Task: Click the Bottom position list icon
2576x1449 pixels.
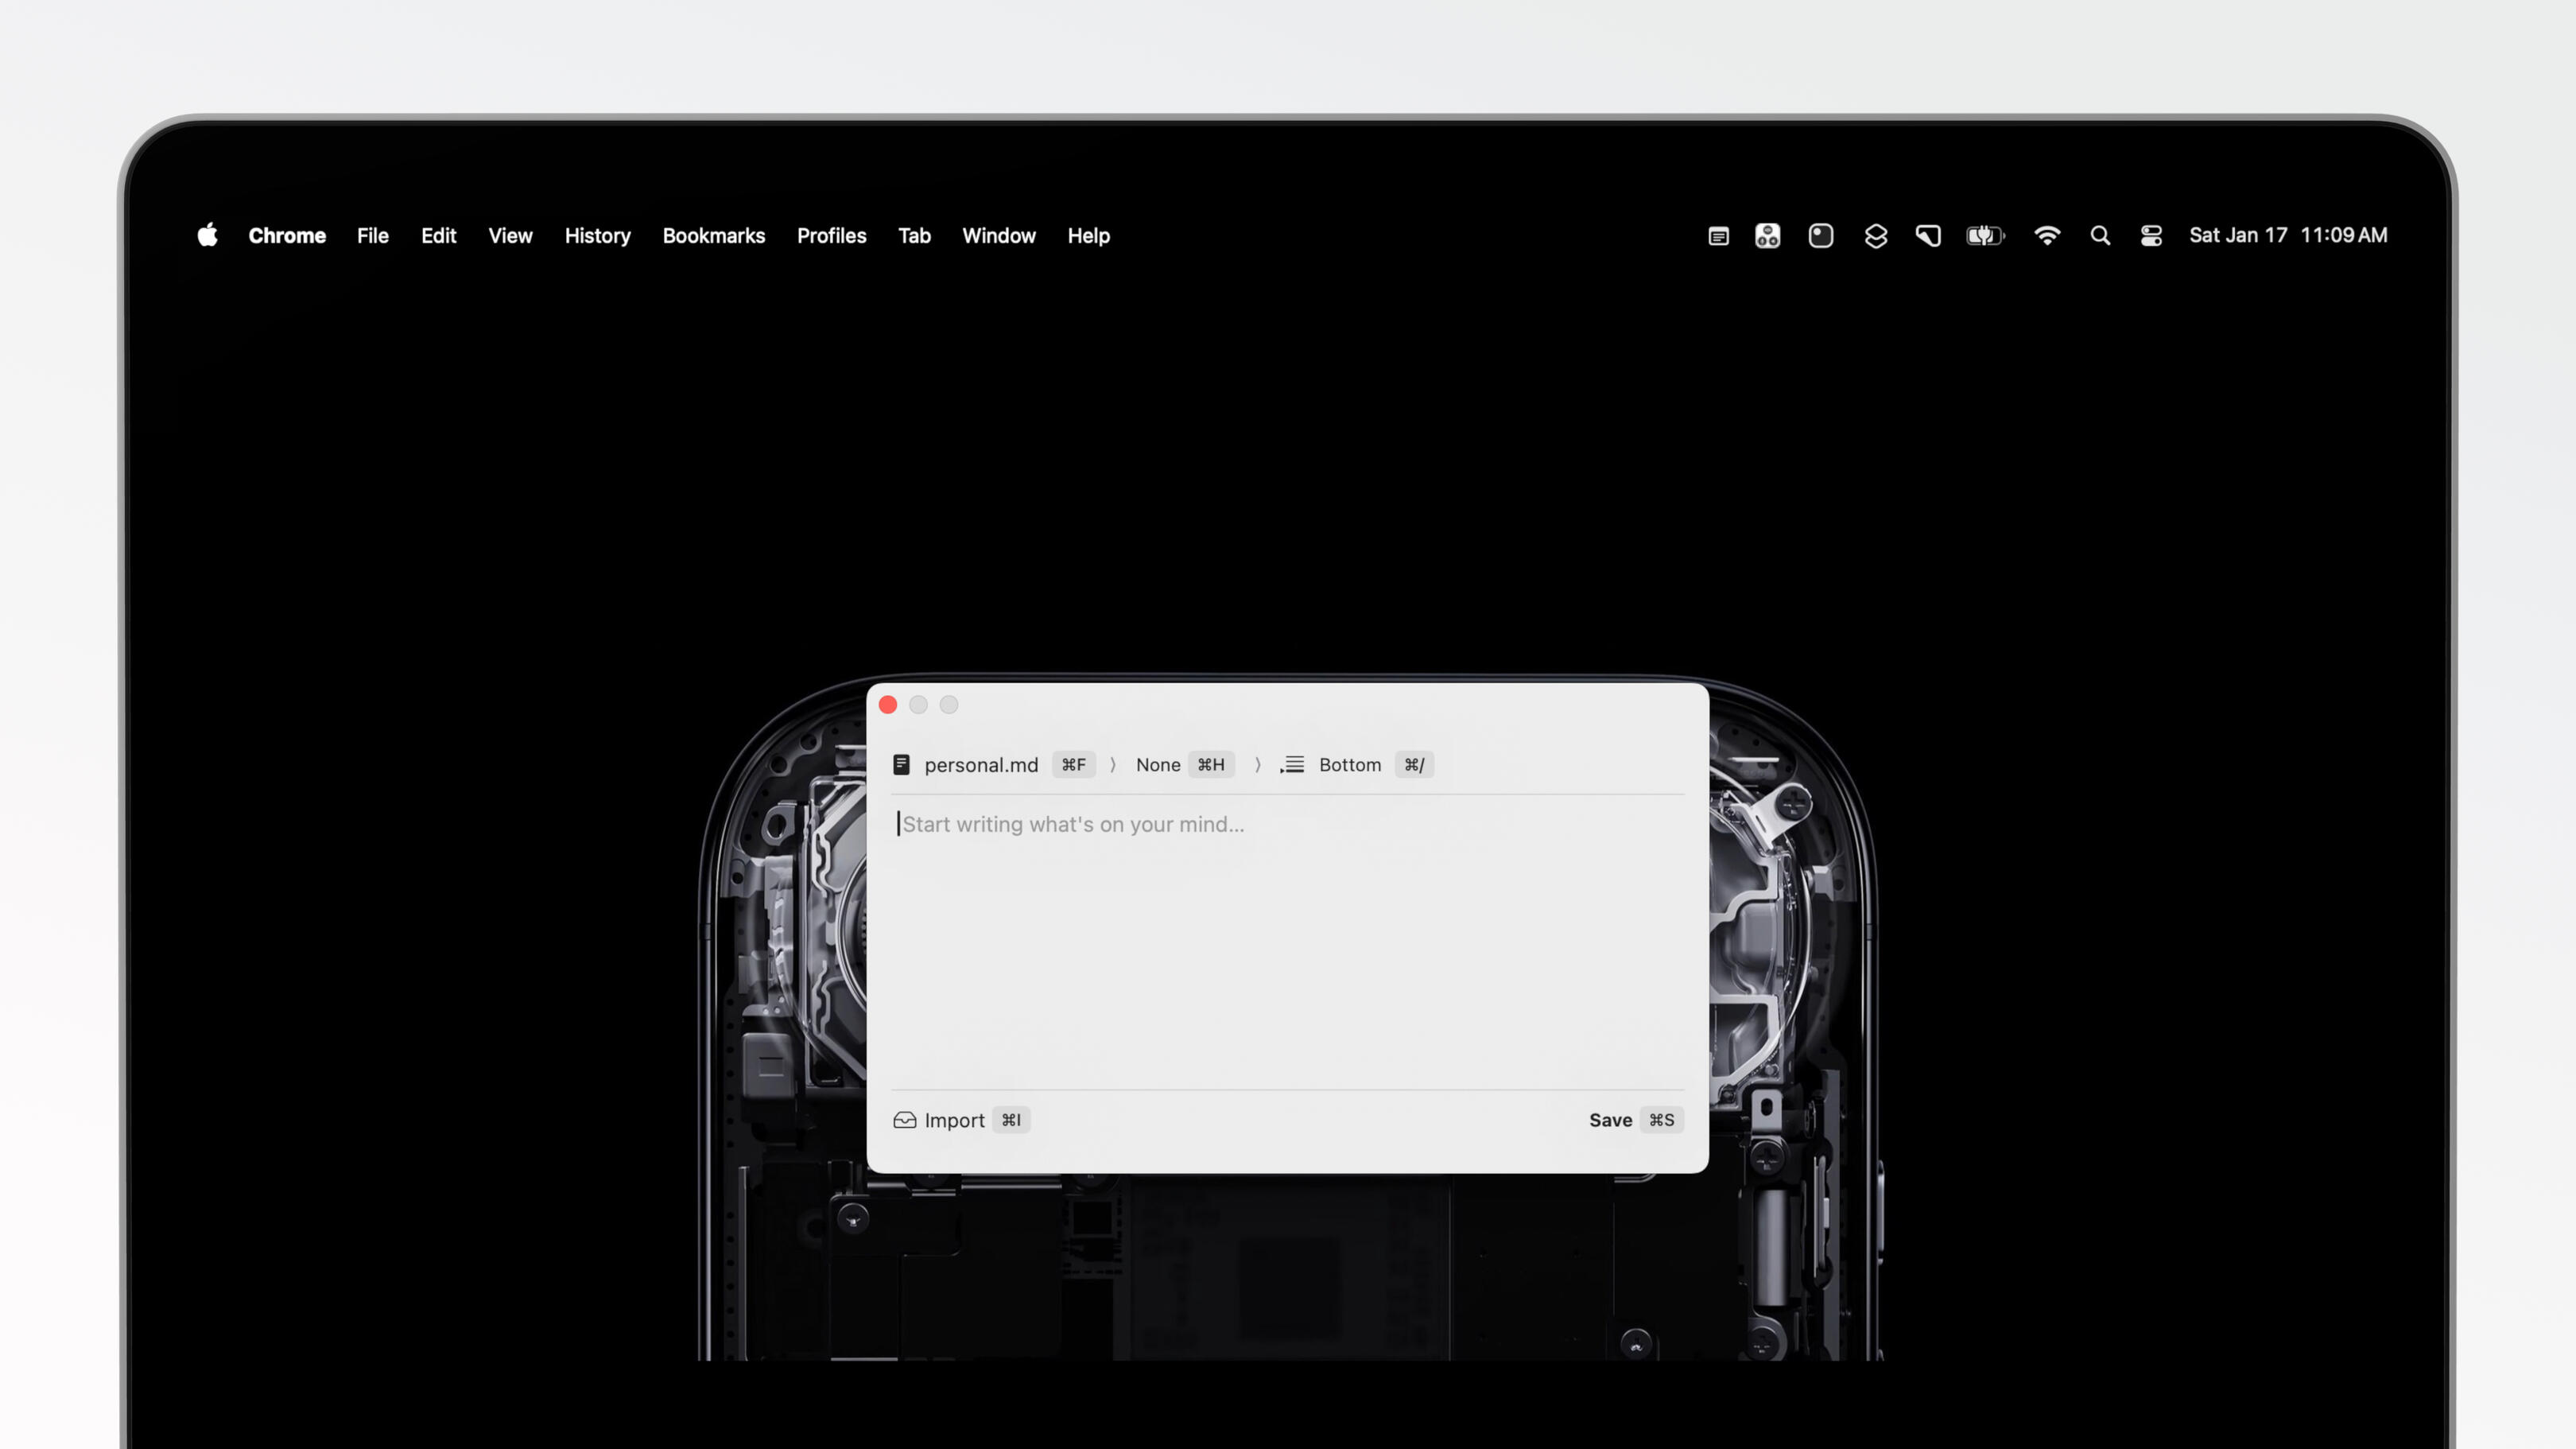Action: (1292, 764)
